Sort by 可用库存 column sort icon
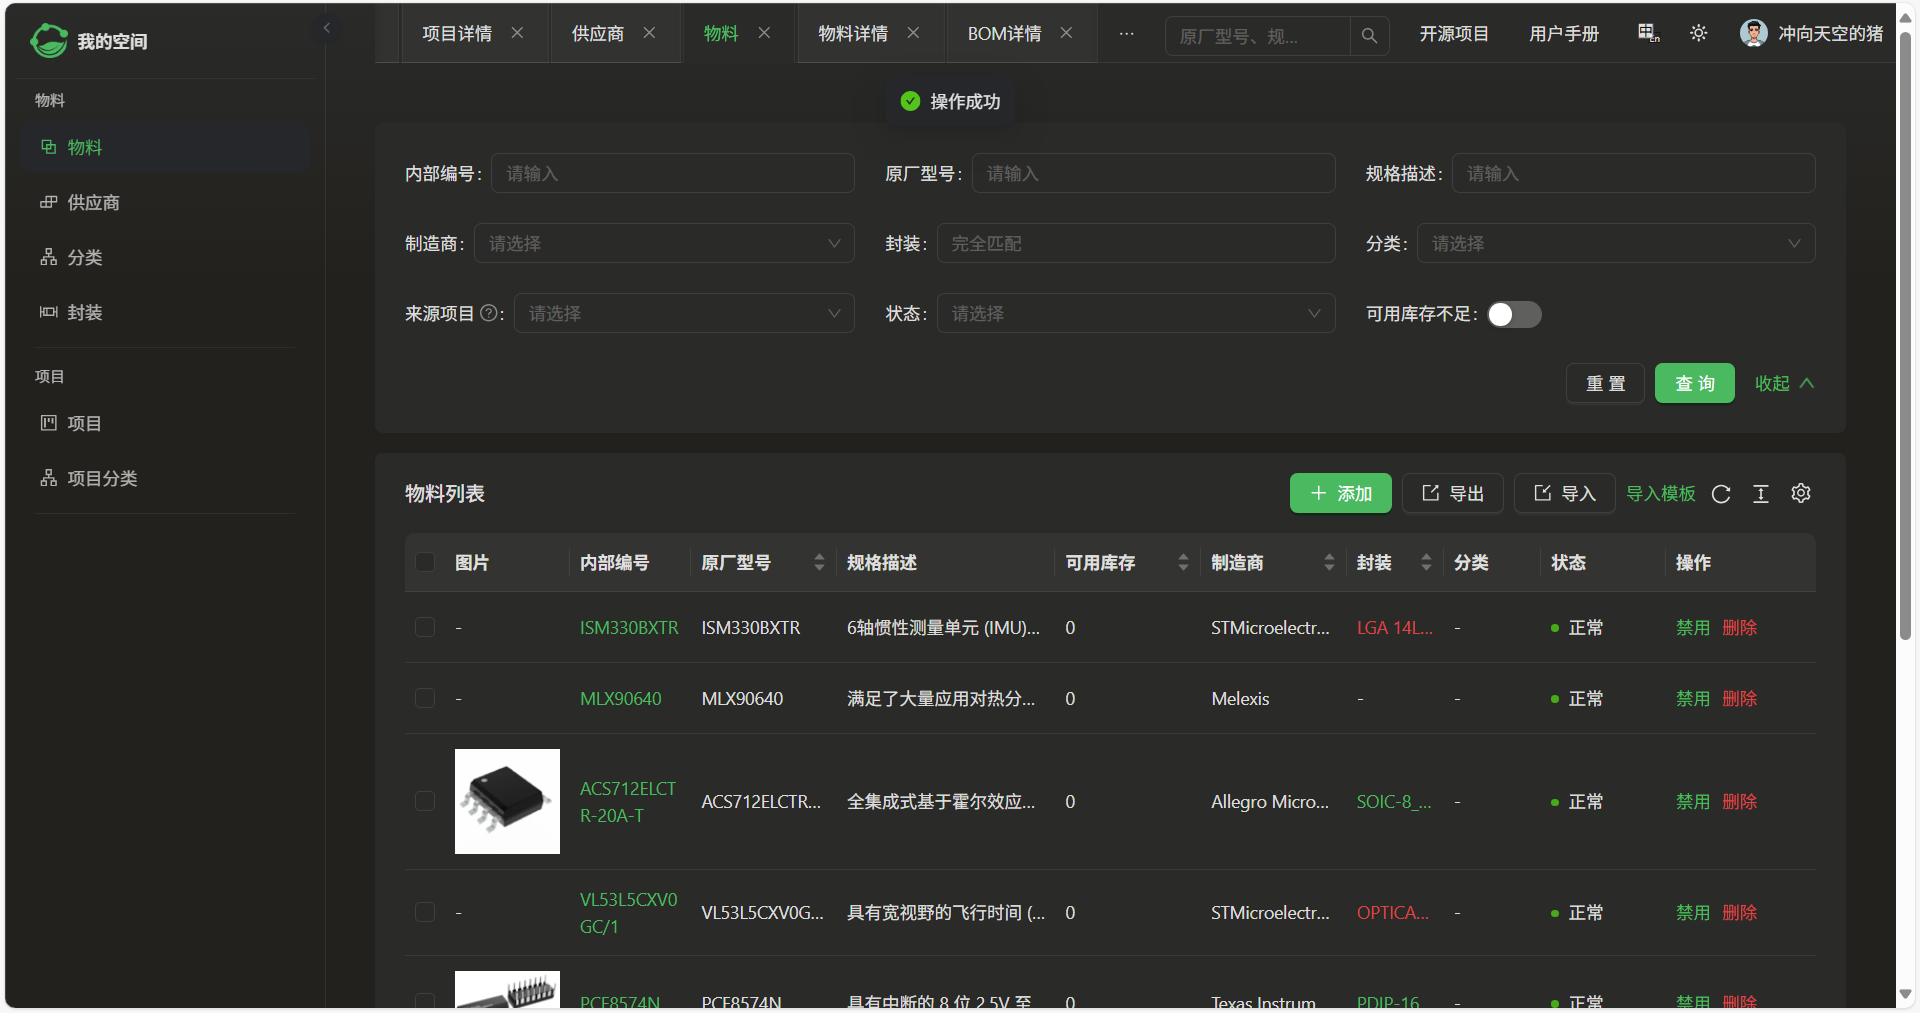This screenshot has height=1013, width=1920. click(x=1183, y=563)
